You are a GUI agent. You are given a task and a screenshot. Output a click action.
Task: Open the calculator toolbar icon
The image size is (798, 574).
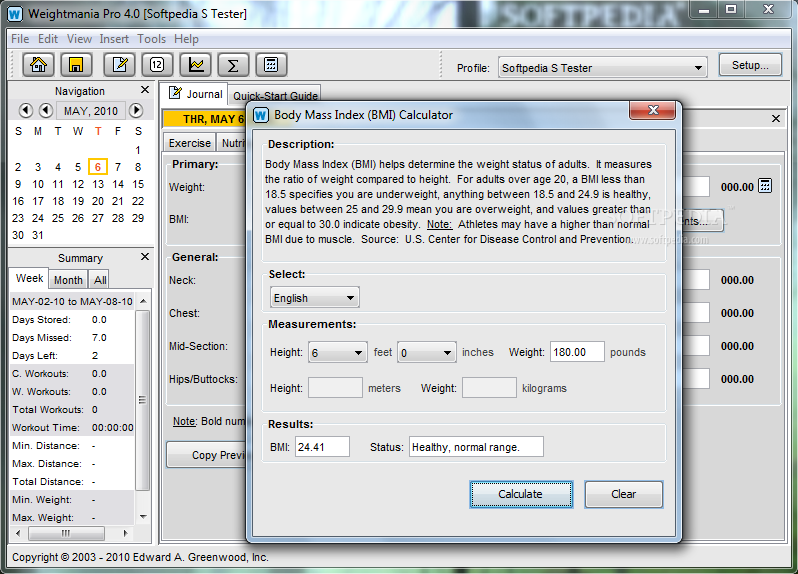271,65
